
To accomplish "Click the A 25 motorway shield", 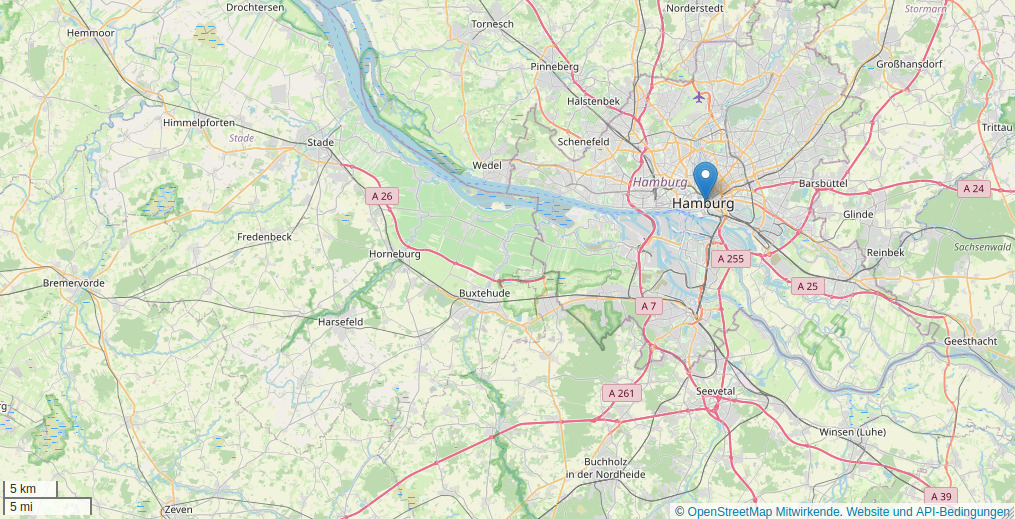I will (x=808, y=286).
